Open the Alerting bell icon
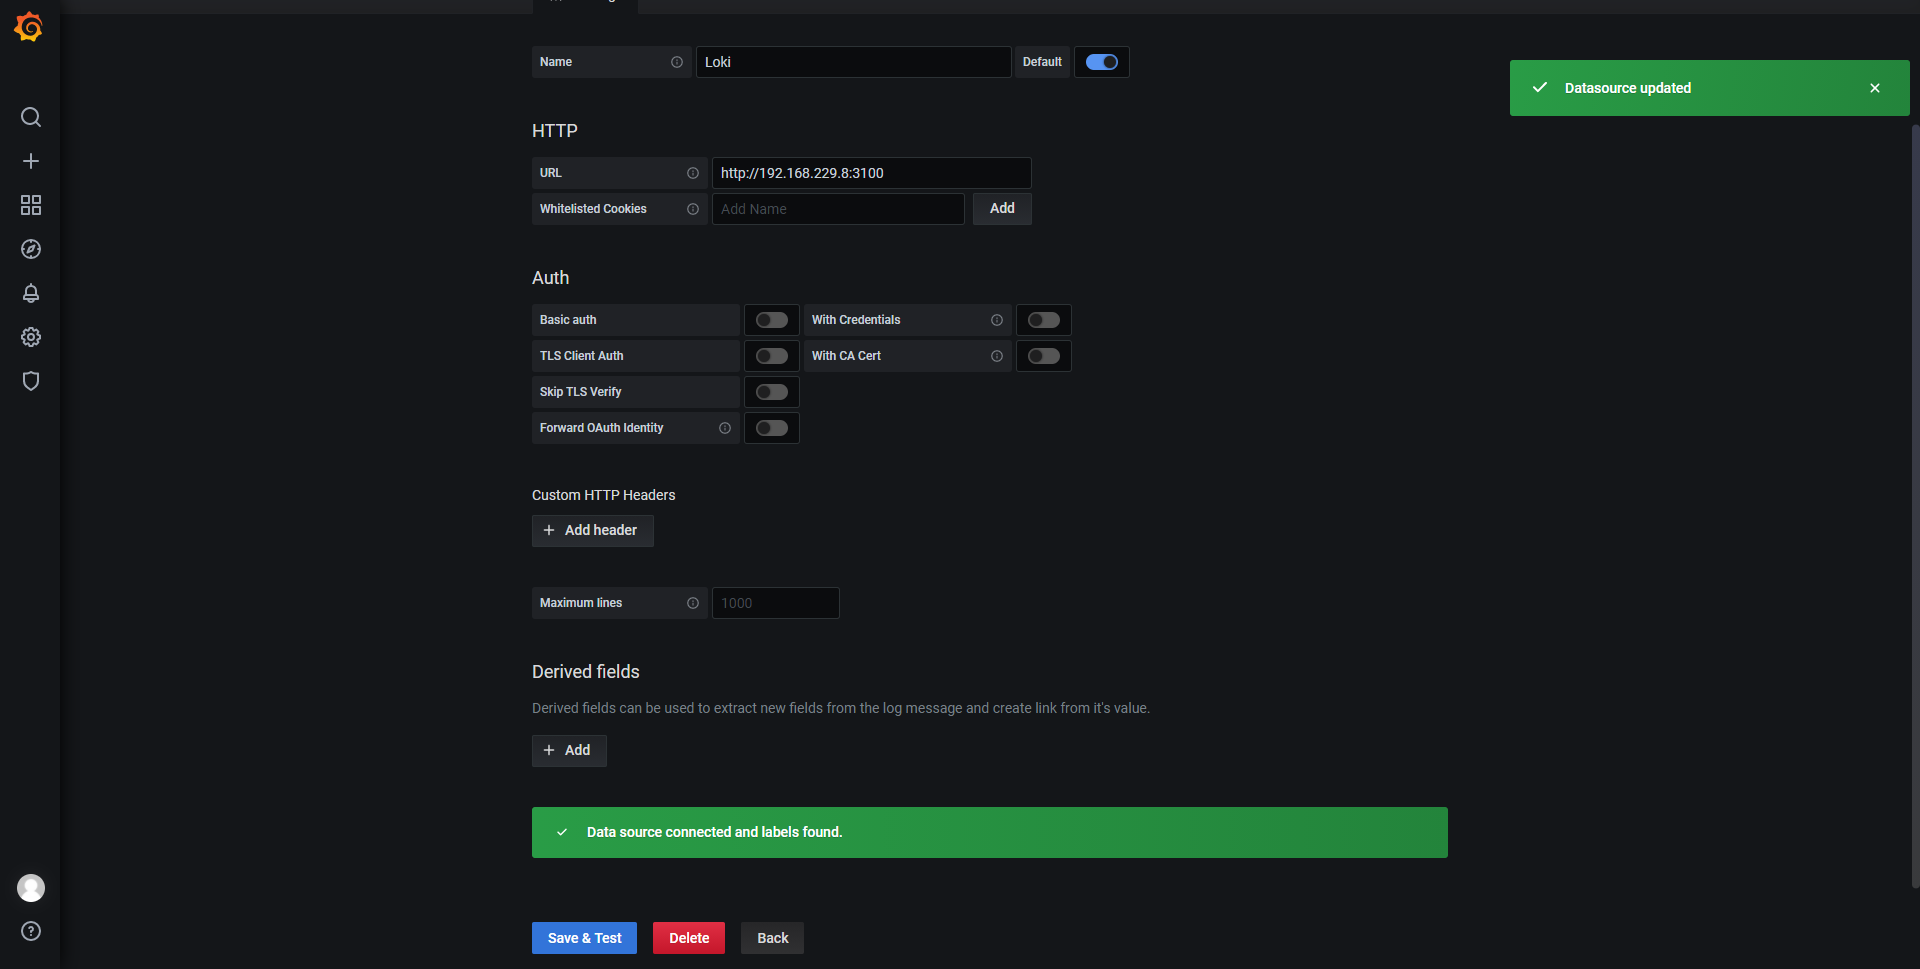This screenshot has height=969, width=1920. (x=31, y=293)
